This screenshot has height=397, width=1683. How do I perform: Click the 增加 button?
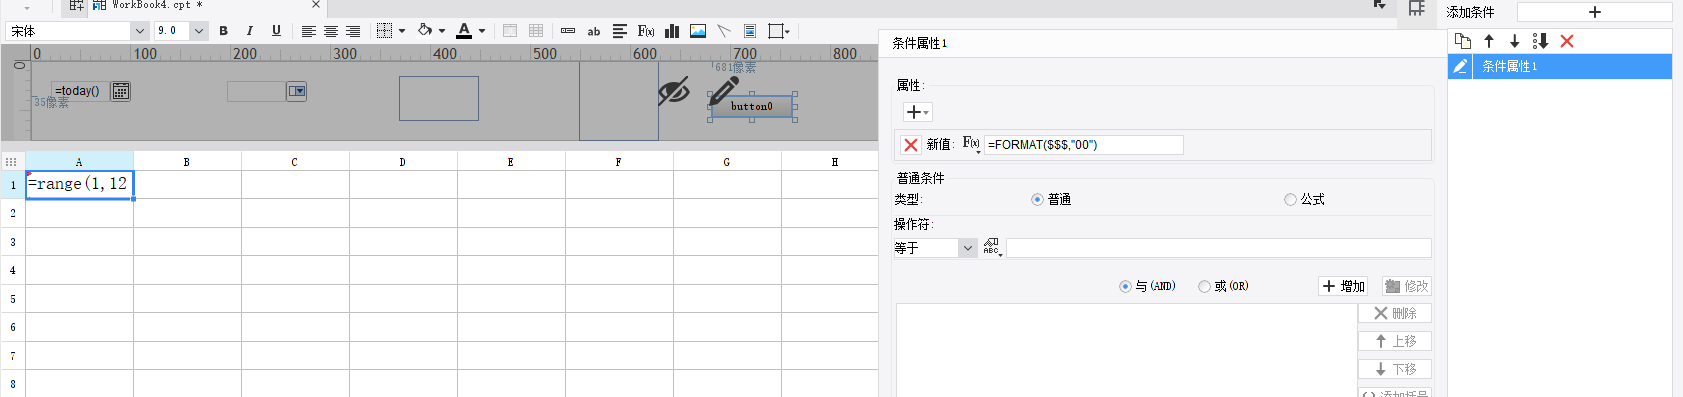(1343, 286)
